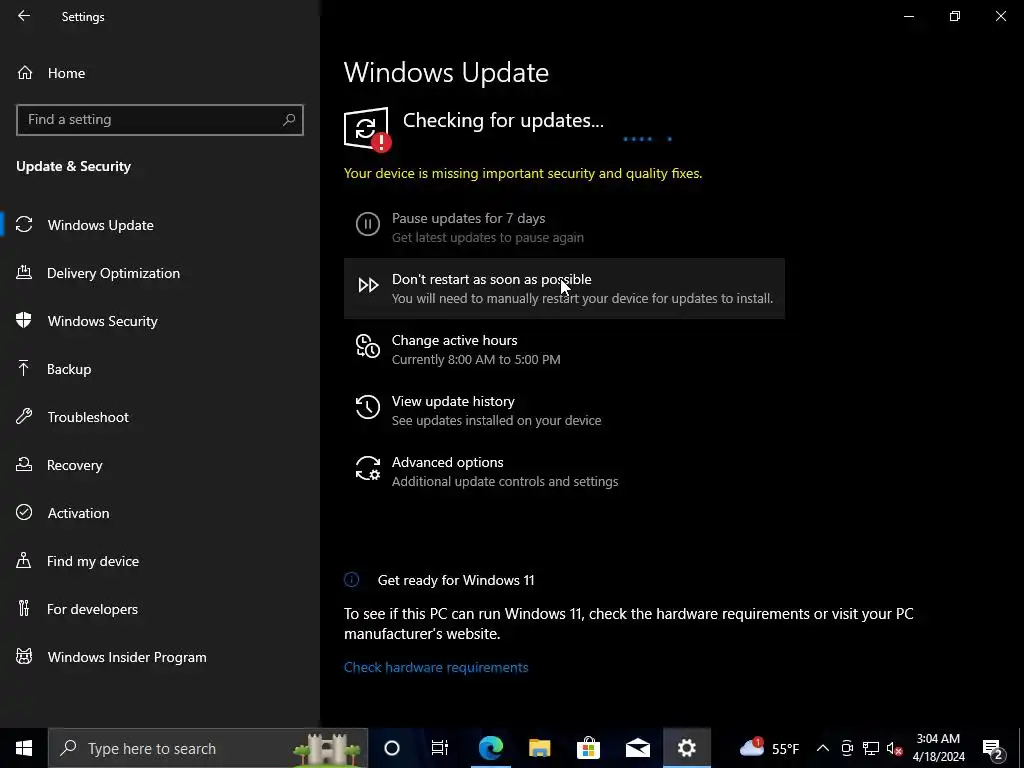Open Cortana circle on taskbar
1024x768 pixels.
coord(392,748)
